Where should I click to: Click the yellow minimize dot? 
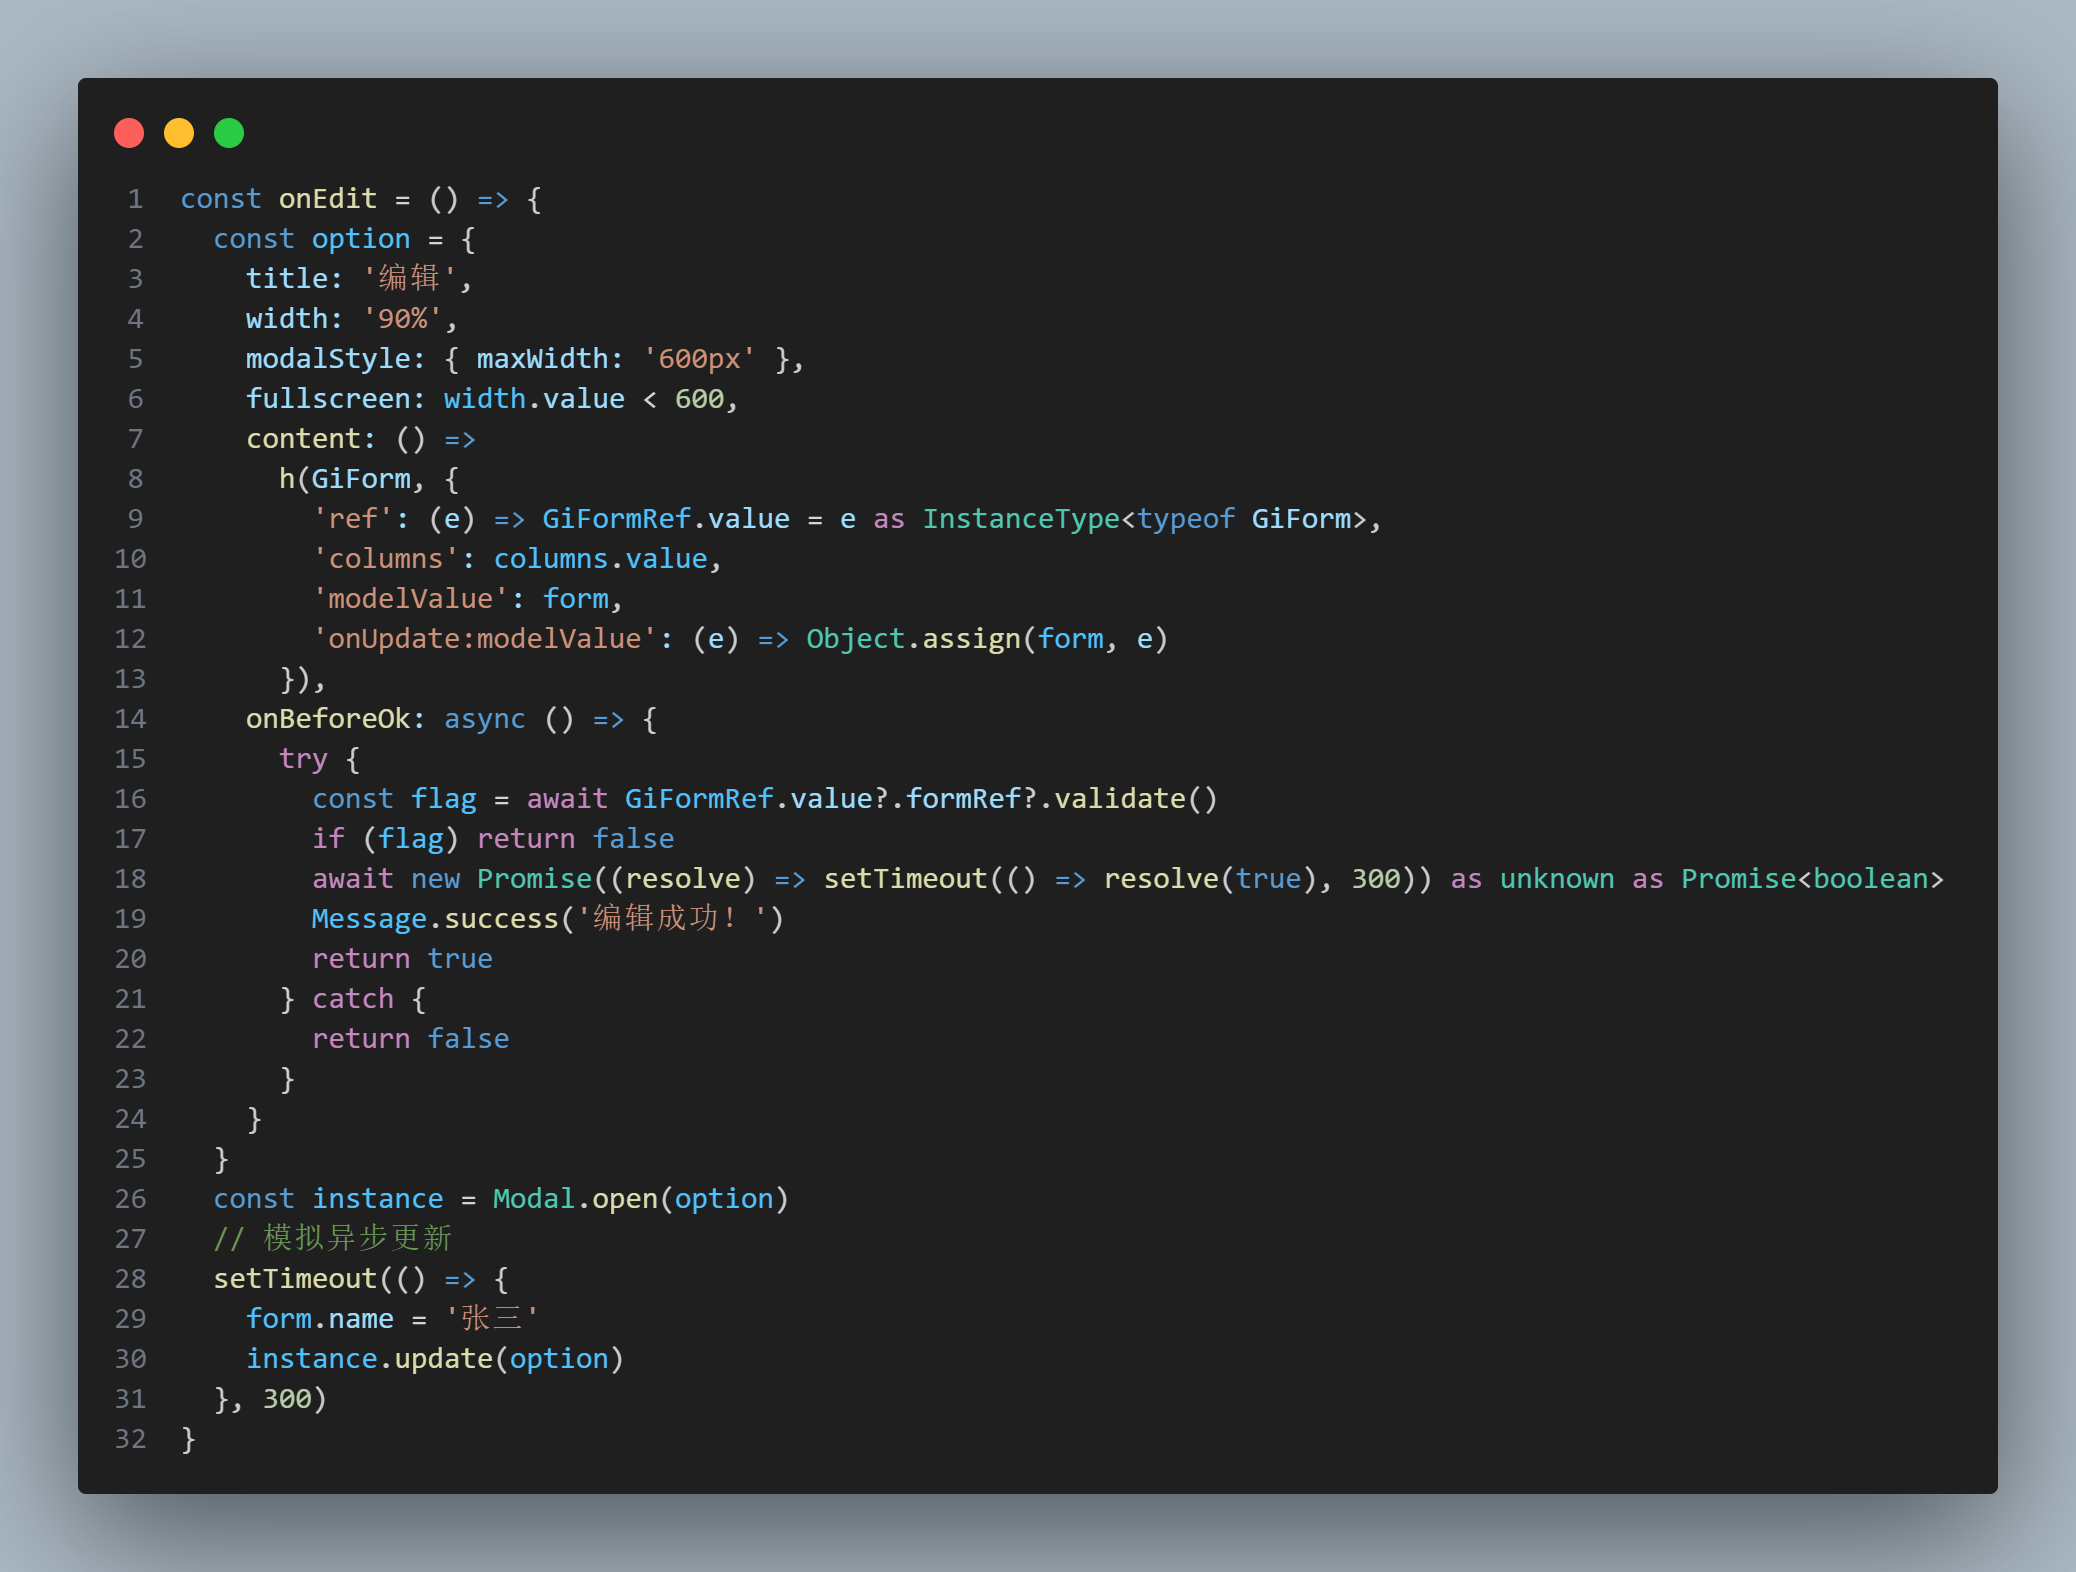[x=179, y=133]
